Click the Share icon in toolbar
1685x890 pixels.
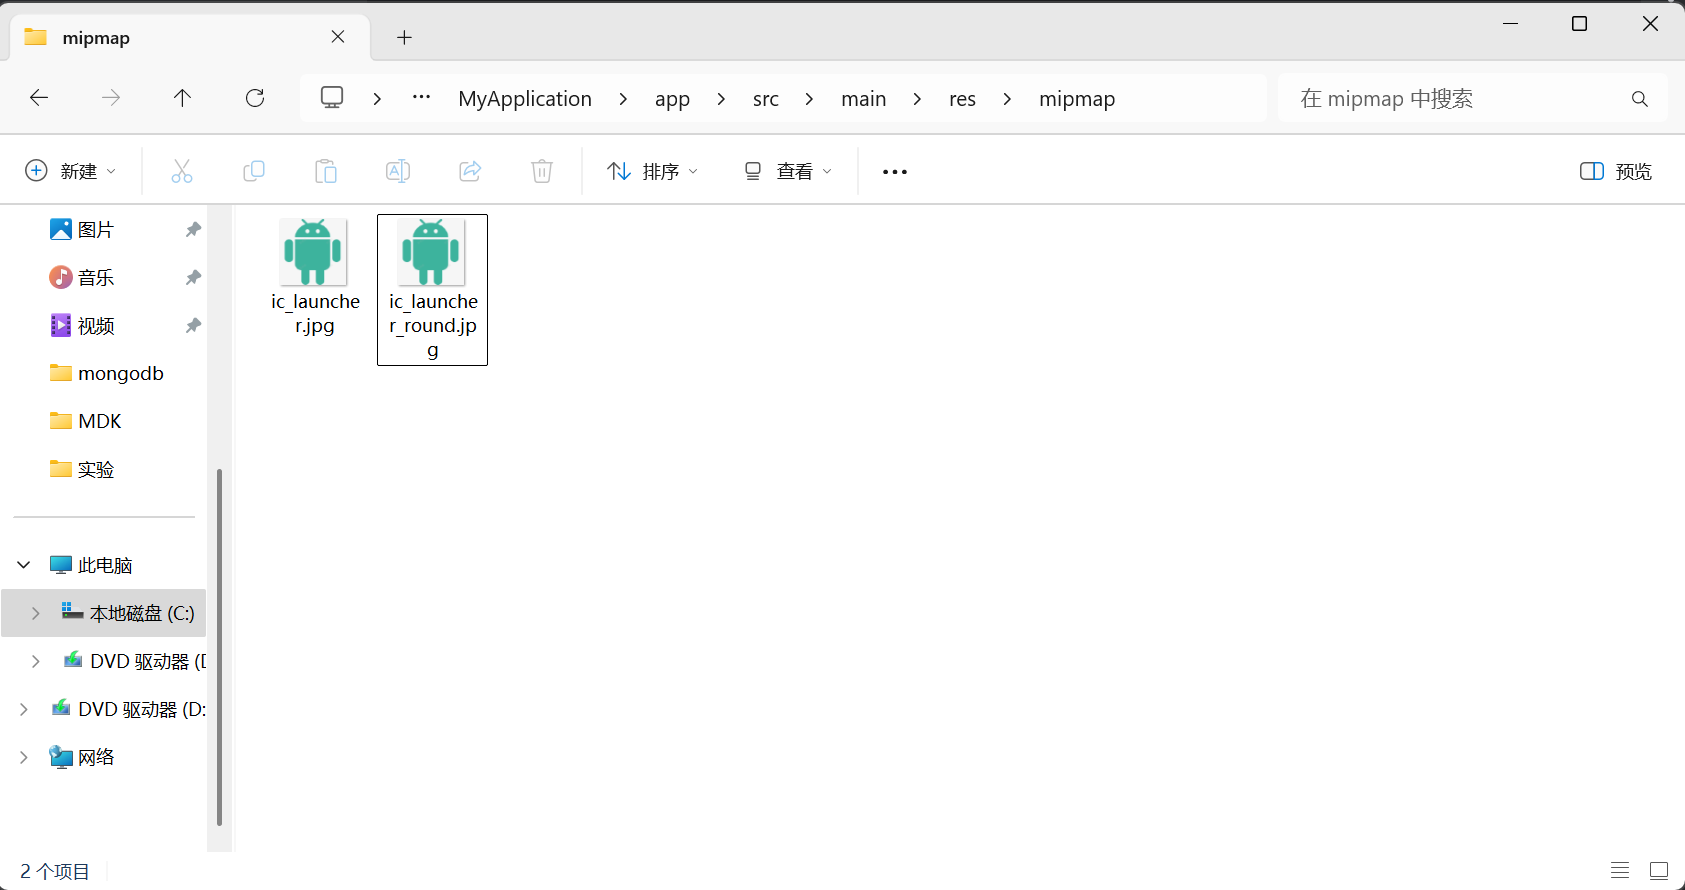[x=470, y=171]
